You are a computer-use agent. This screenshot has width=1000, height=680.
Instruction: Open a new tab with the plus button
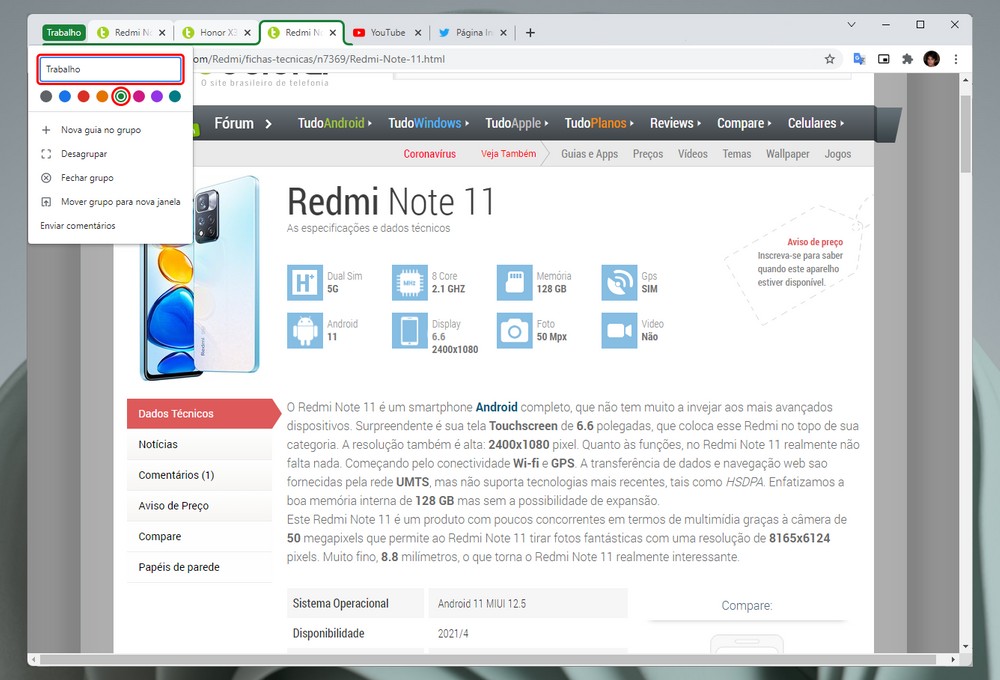tap(530, 33)
